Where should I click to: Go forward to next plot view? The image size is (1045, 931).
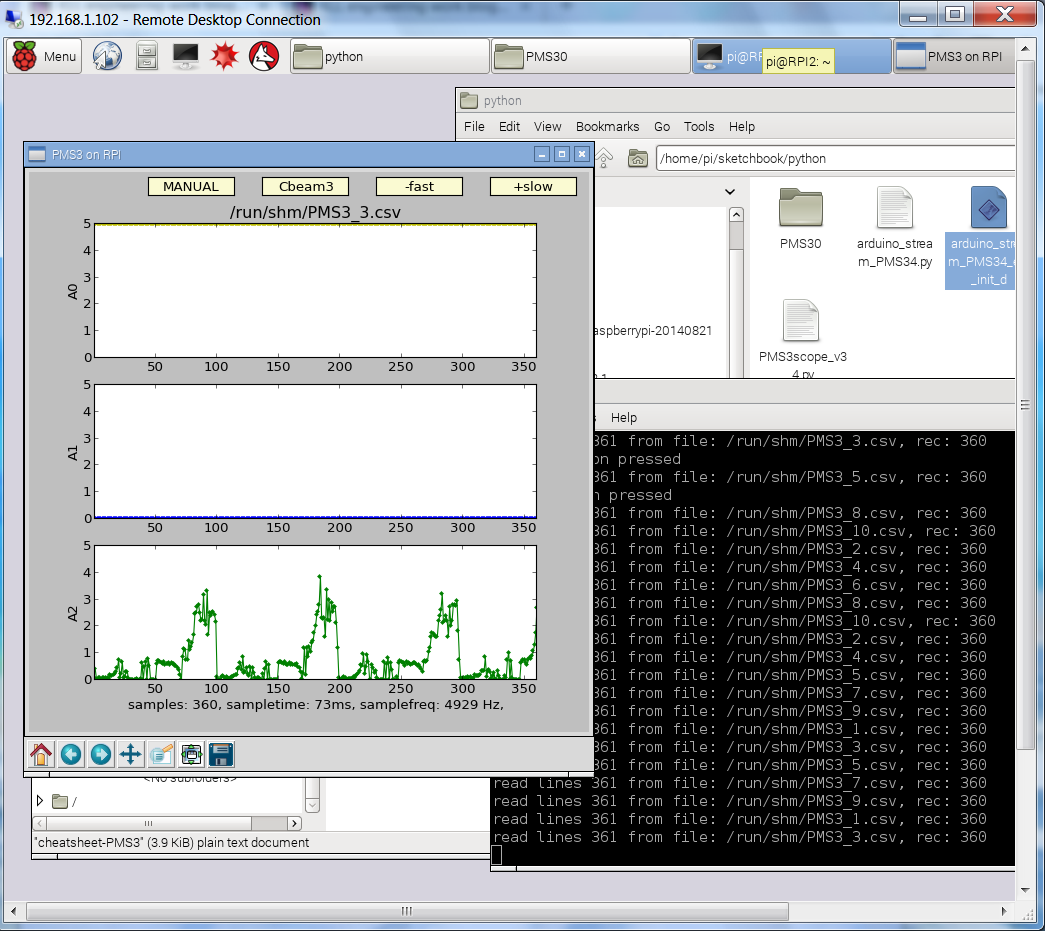click(101, 754)
